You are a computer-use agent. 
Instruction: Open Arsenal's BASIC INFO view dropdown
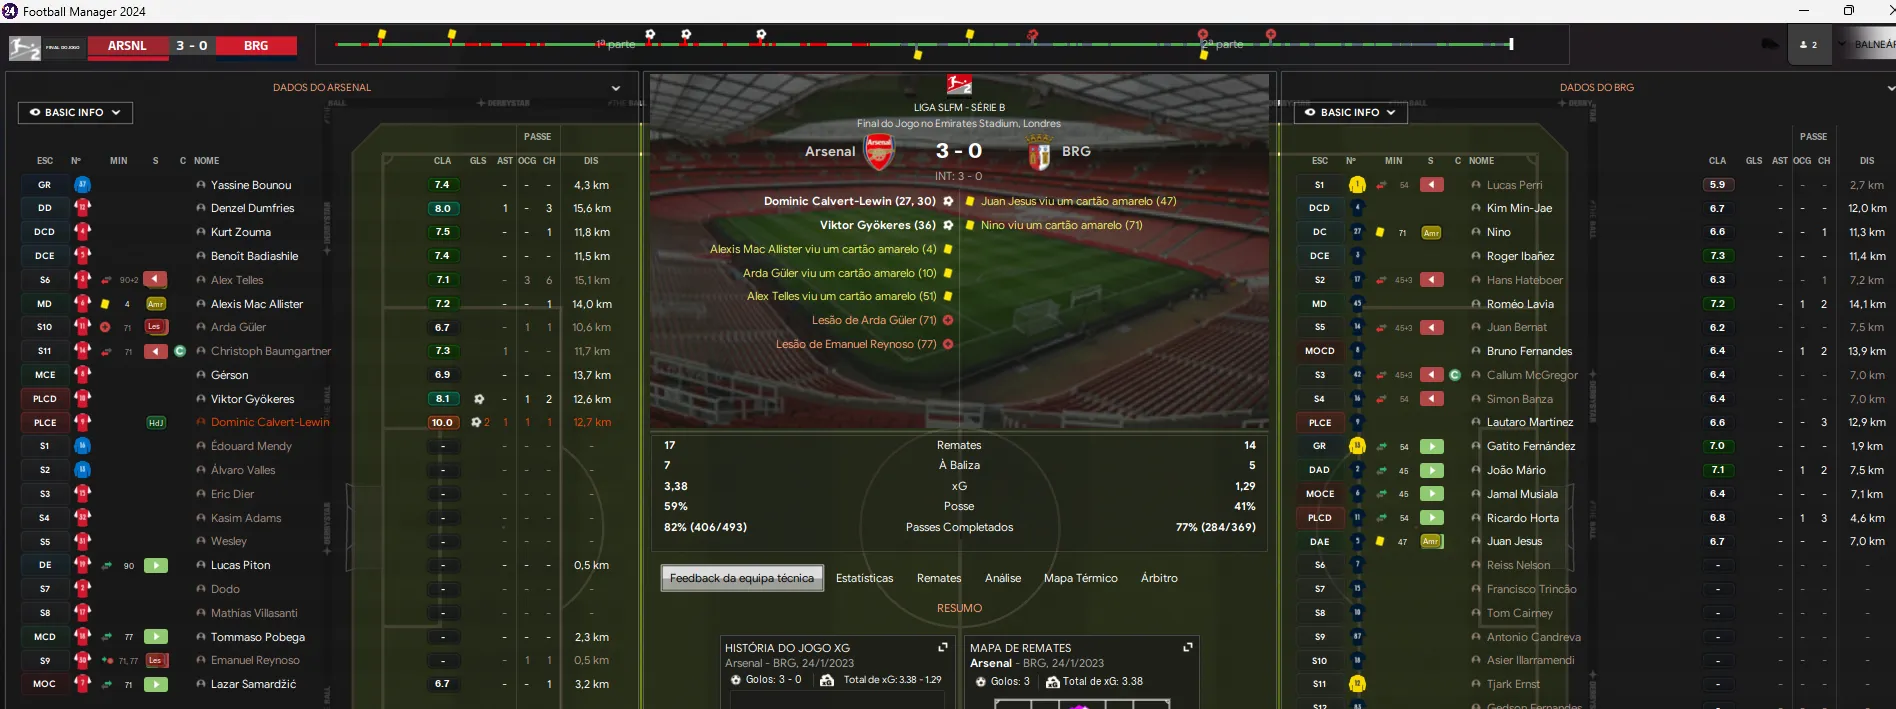[x=75, y=113]
